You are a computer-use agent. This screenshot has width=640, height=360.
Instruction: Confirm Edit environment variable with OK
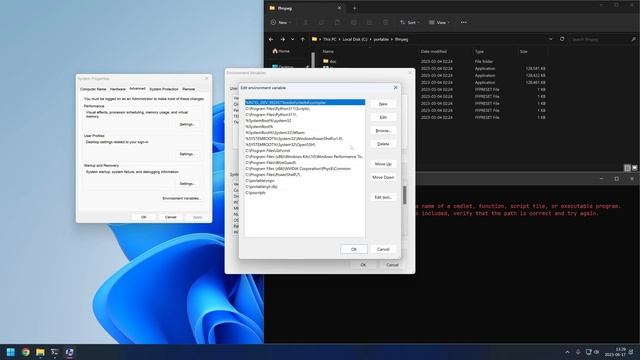click(353, 249)
